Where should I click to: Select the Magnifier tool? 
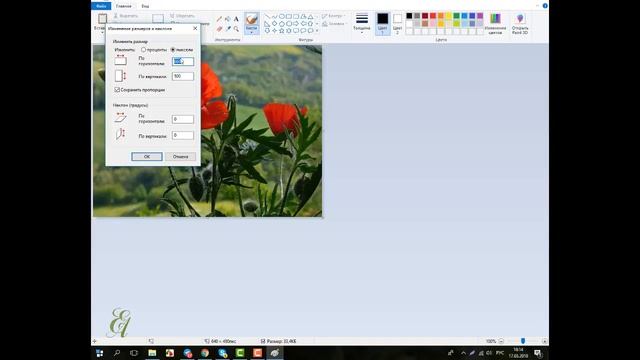pyautogui.click(x=236, y=29)
